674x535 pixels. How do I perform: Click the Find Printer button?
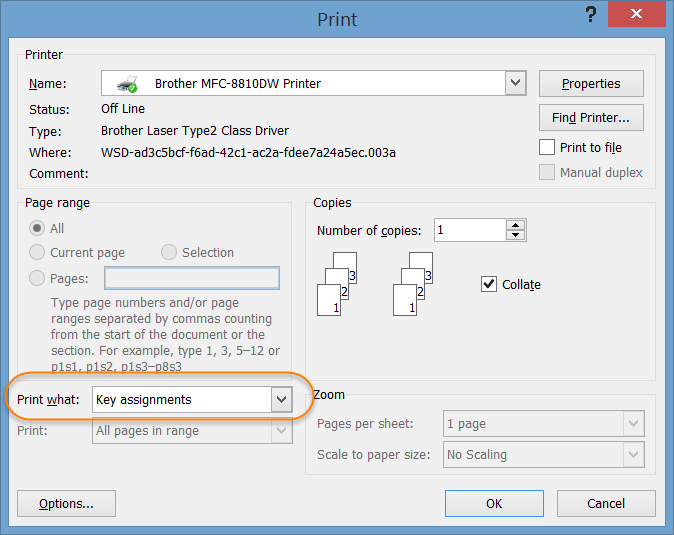[591, 117]
